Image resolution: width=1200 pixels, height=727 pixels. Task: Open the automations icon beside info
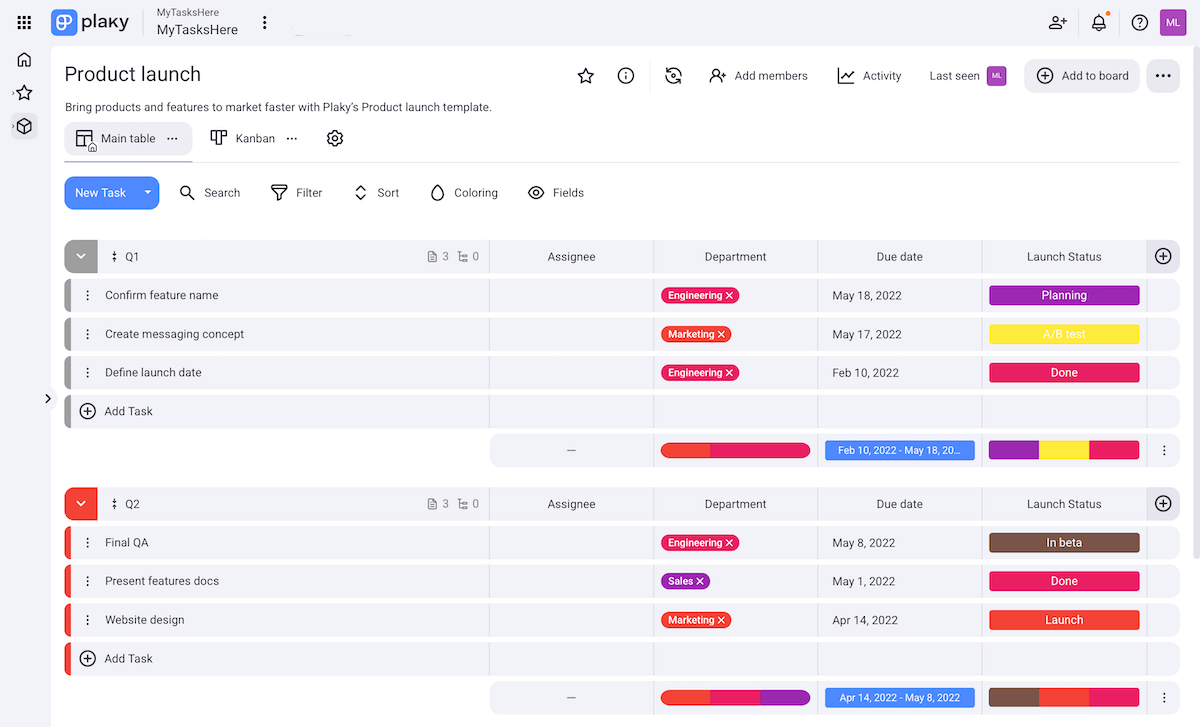click(x=674, y=76)
